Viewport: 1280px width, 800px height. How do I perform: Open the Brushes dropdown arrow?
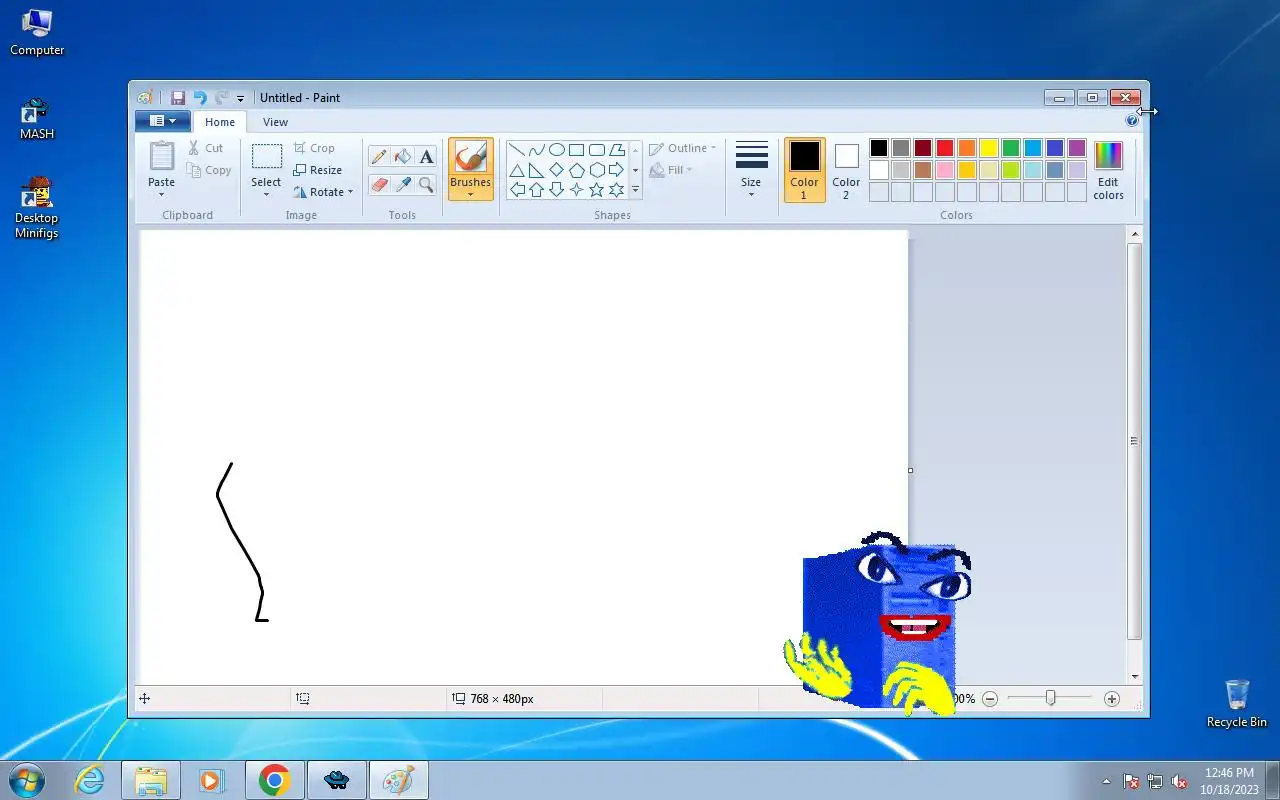coord(471,194)
